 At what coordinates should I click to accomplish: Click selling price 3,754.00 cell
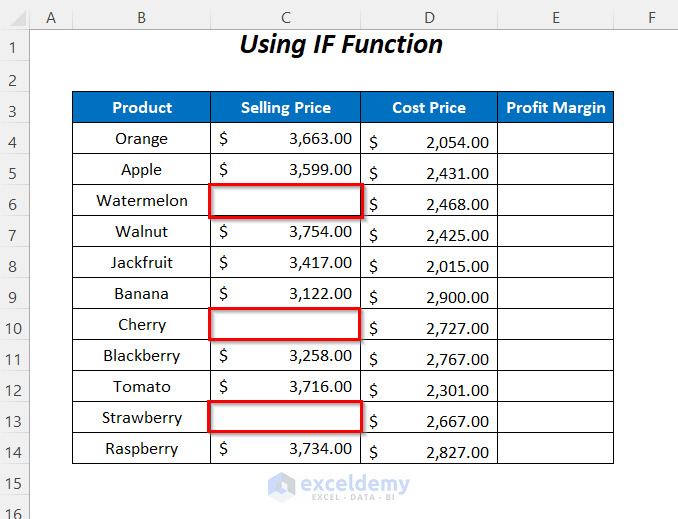coord(285,231)
